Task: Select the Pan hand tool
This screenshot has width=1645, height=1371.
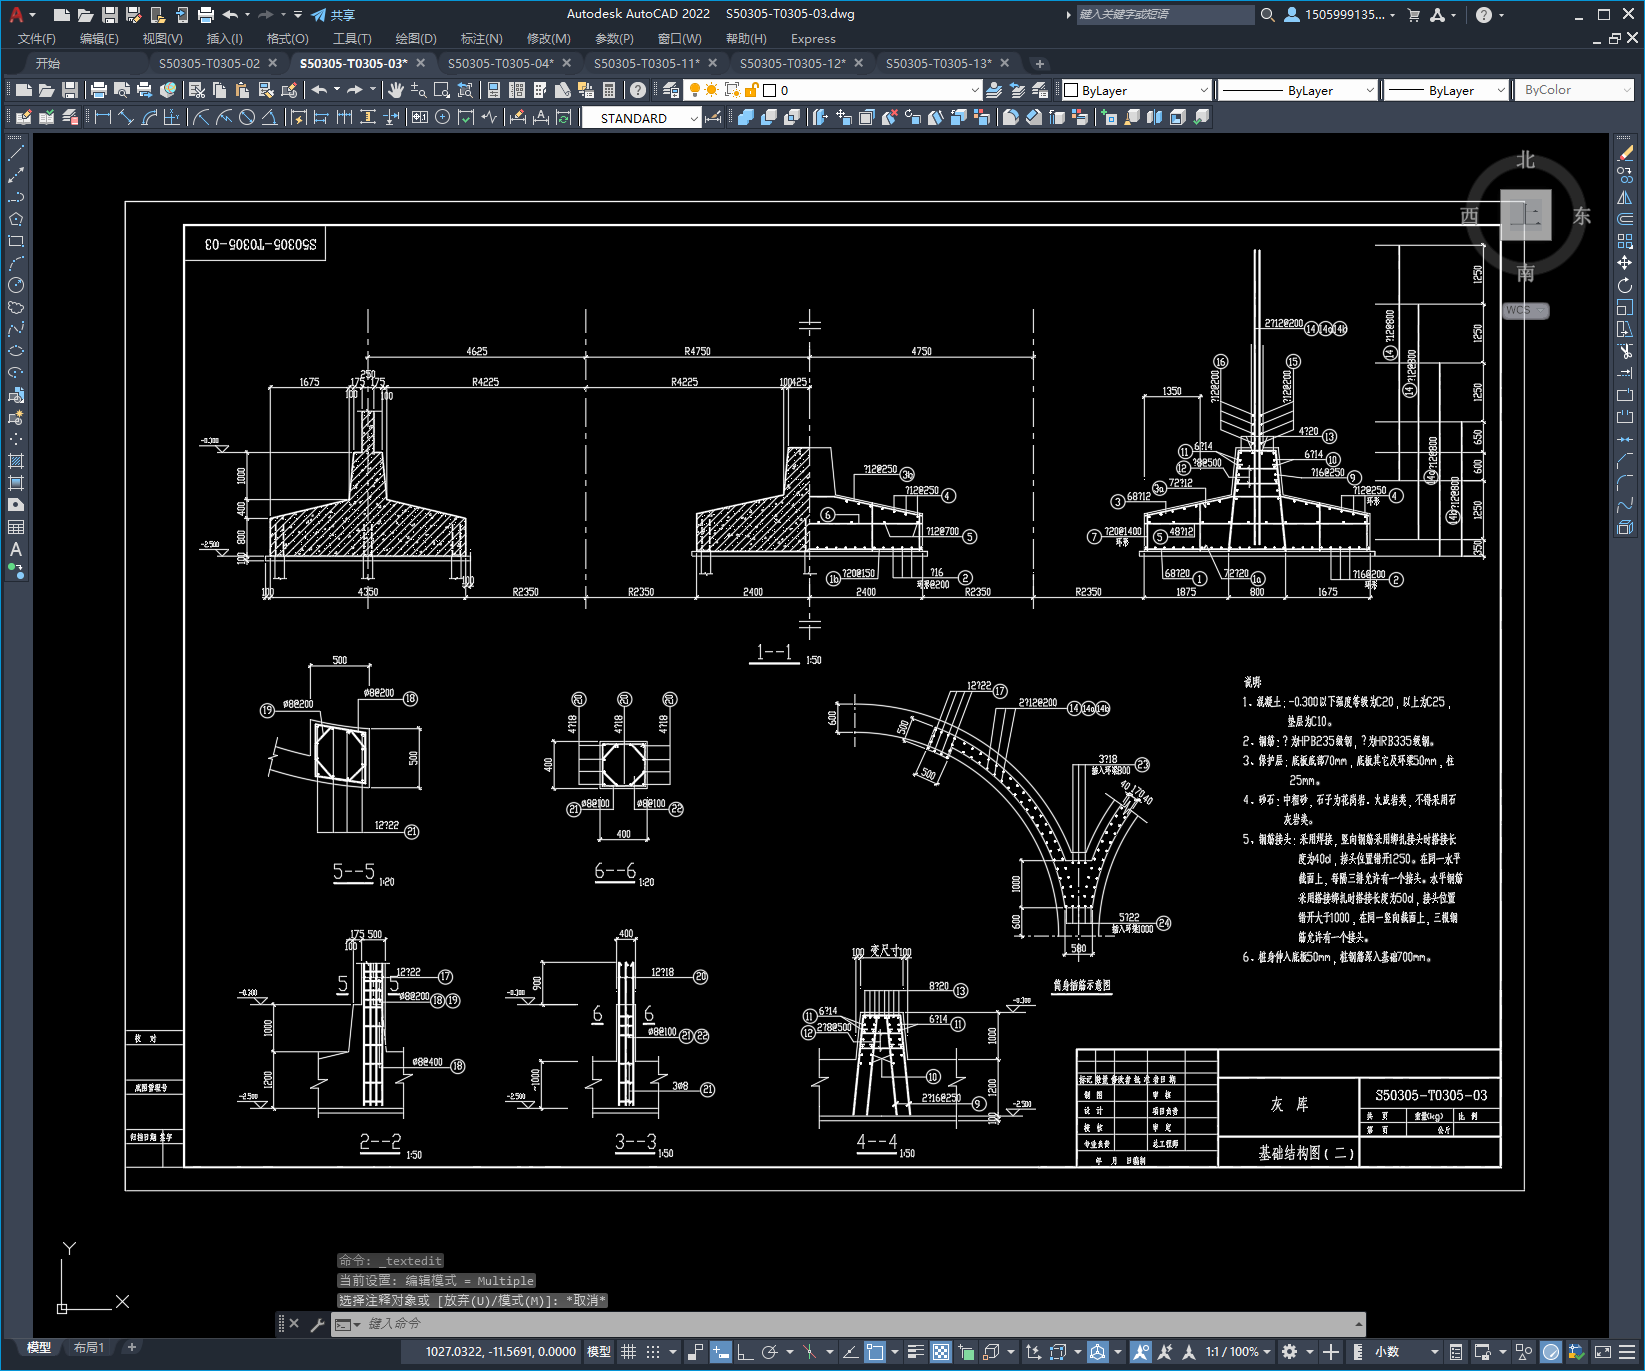Action: tap(396, 90)
